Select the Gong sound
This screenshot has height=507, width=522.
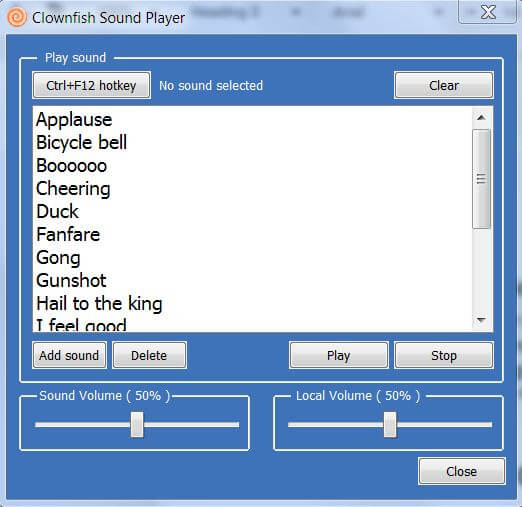pos(58,258)
